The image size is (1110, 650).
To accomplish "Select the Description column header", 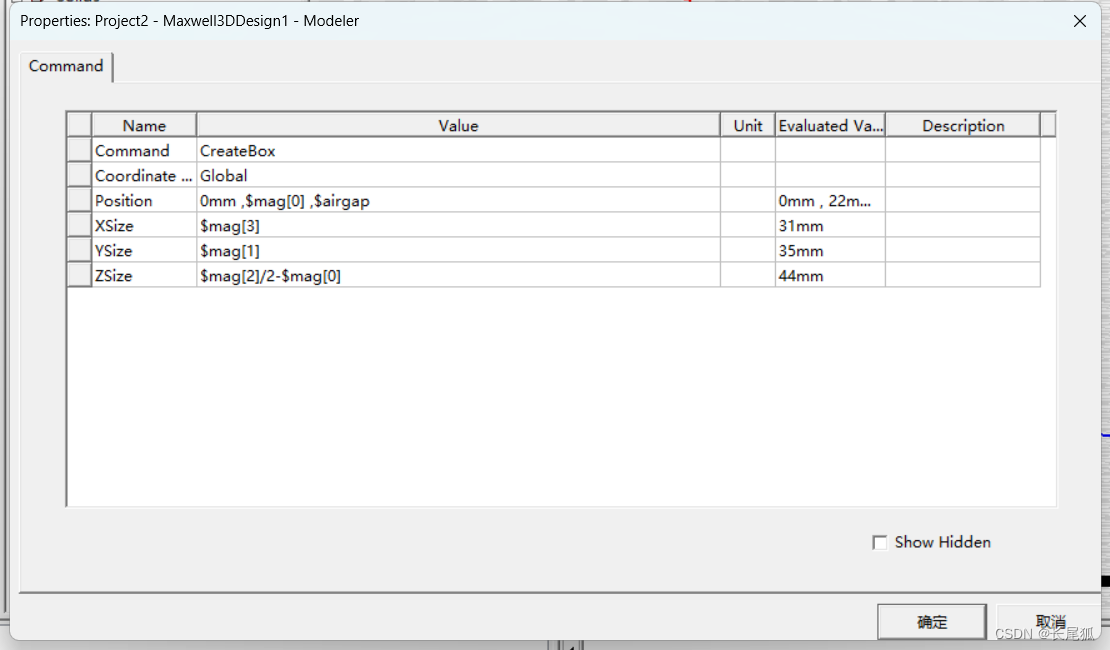I will [962, 125].
